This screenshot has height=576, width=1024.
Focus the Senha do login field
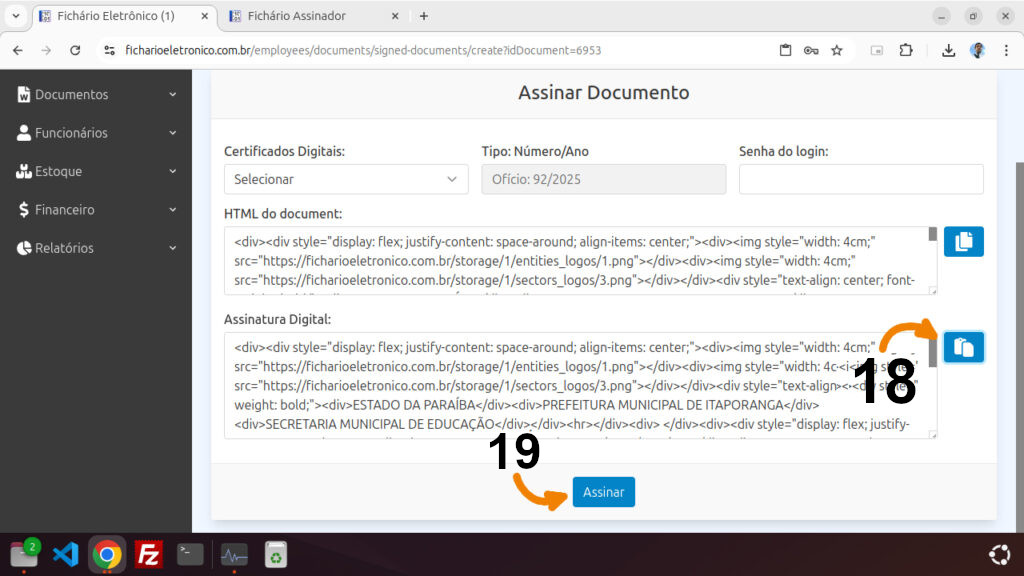(x=861, y=179)
